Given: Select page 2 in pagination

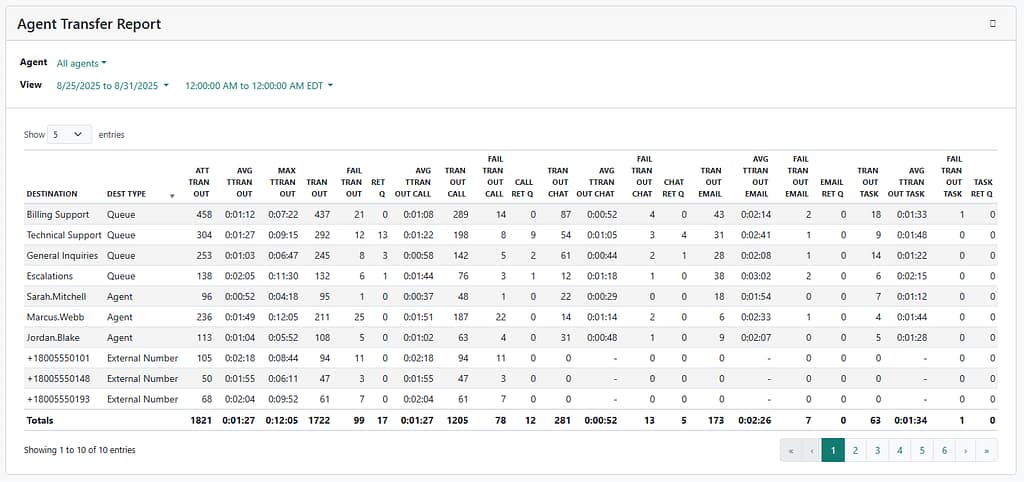Looking at the screenshot, I should 855,450.
